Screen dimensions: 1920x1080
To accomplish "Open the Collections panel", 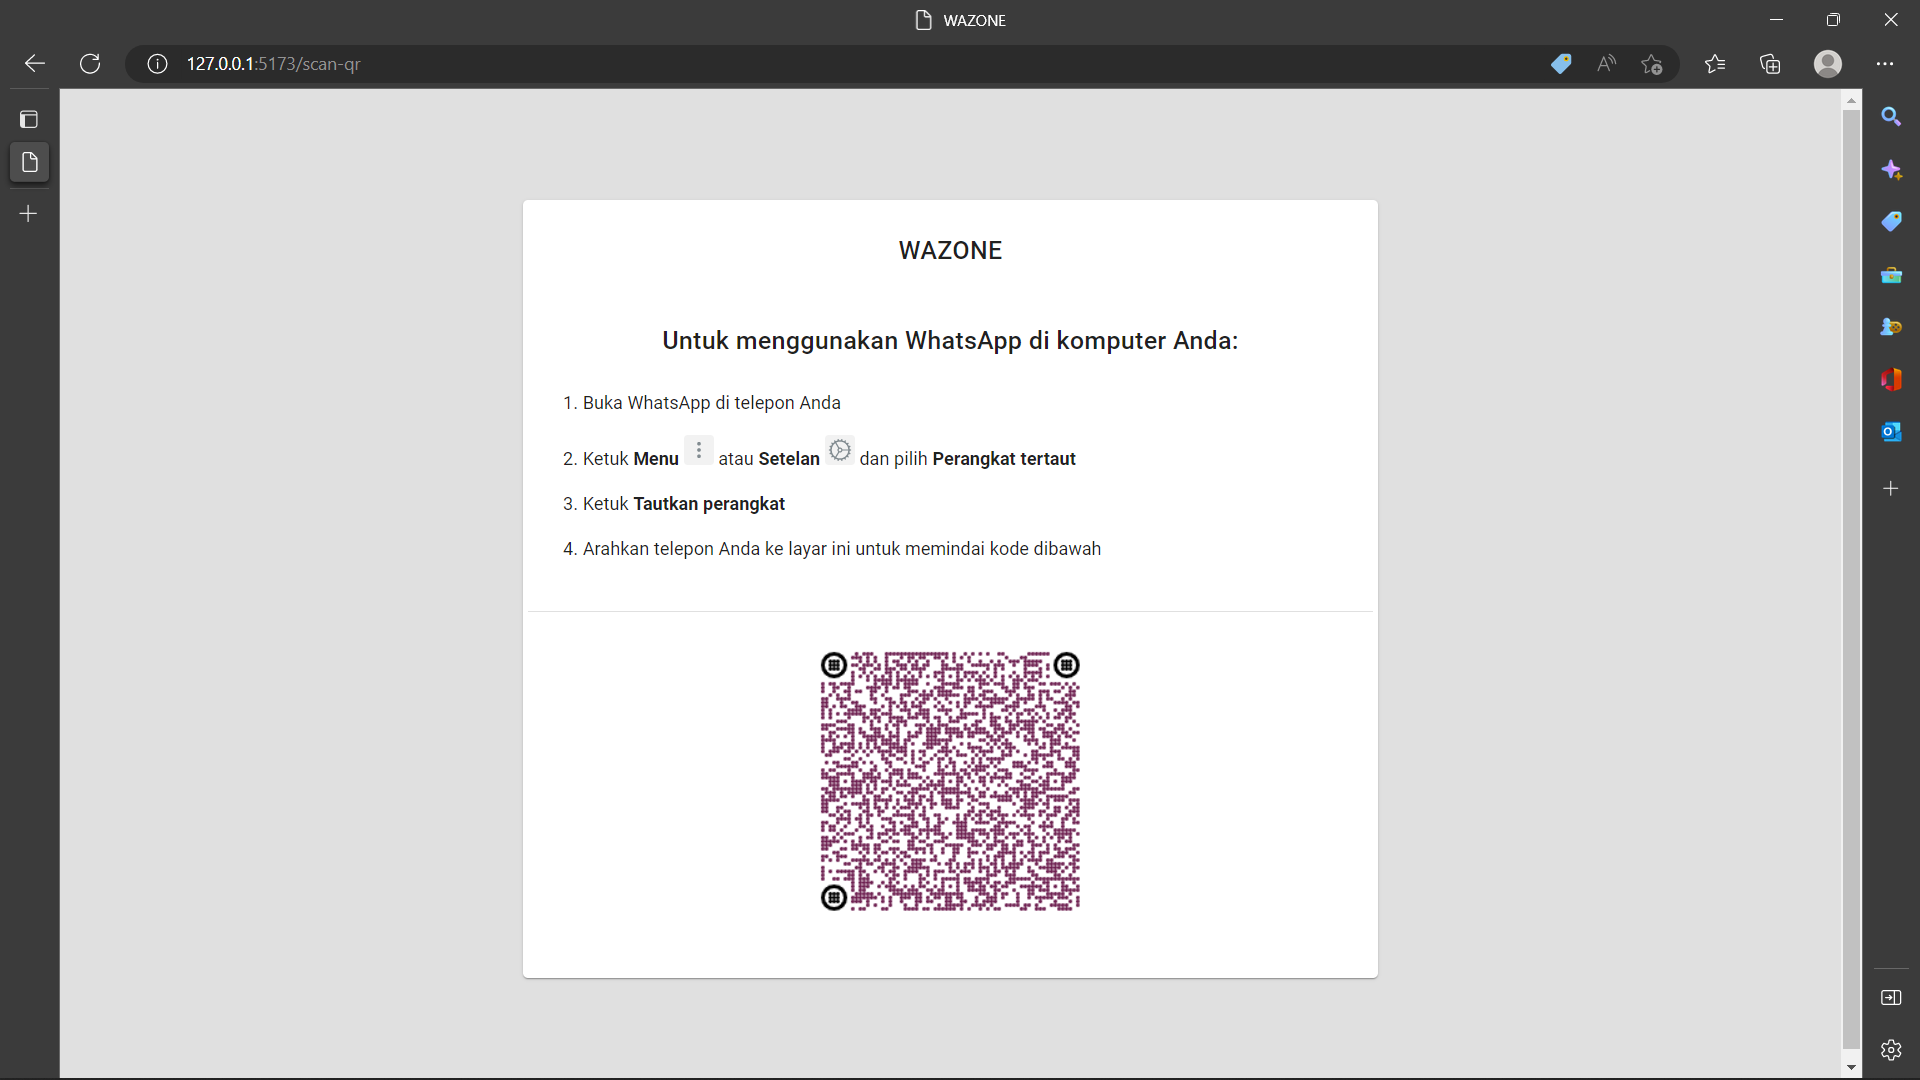I will click(x=1770, y=64).
